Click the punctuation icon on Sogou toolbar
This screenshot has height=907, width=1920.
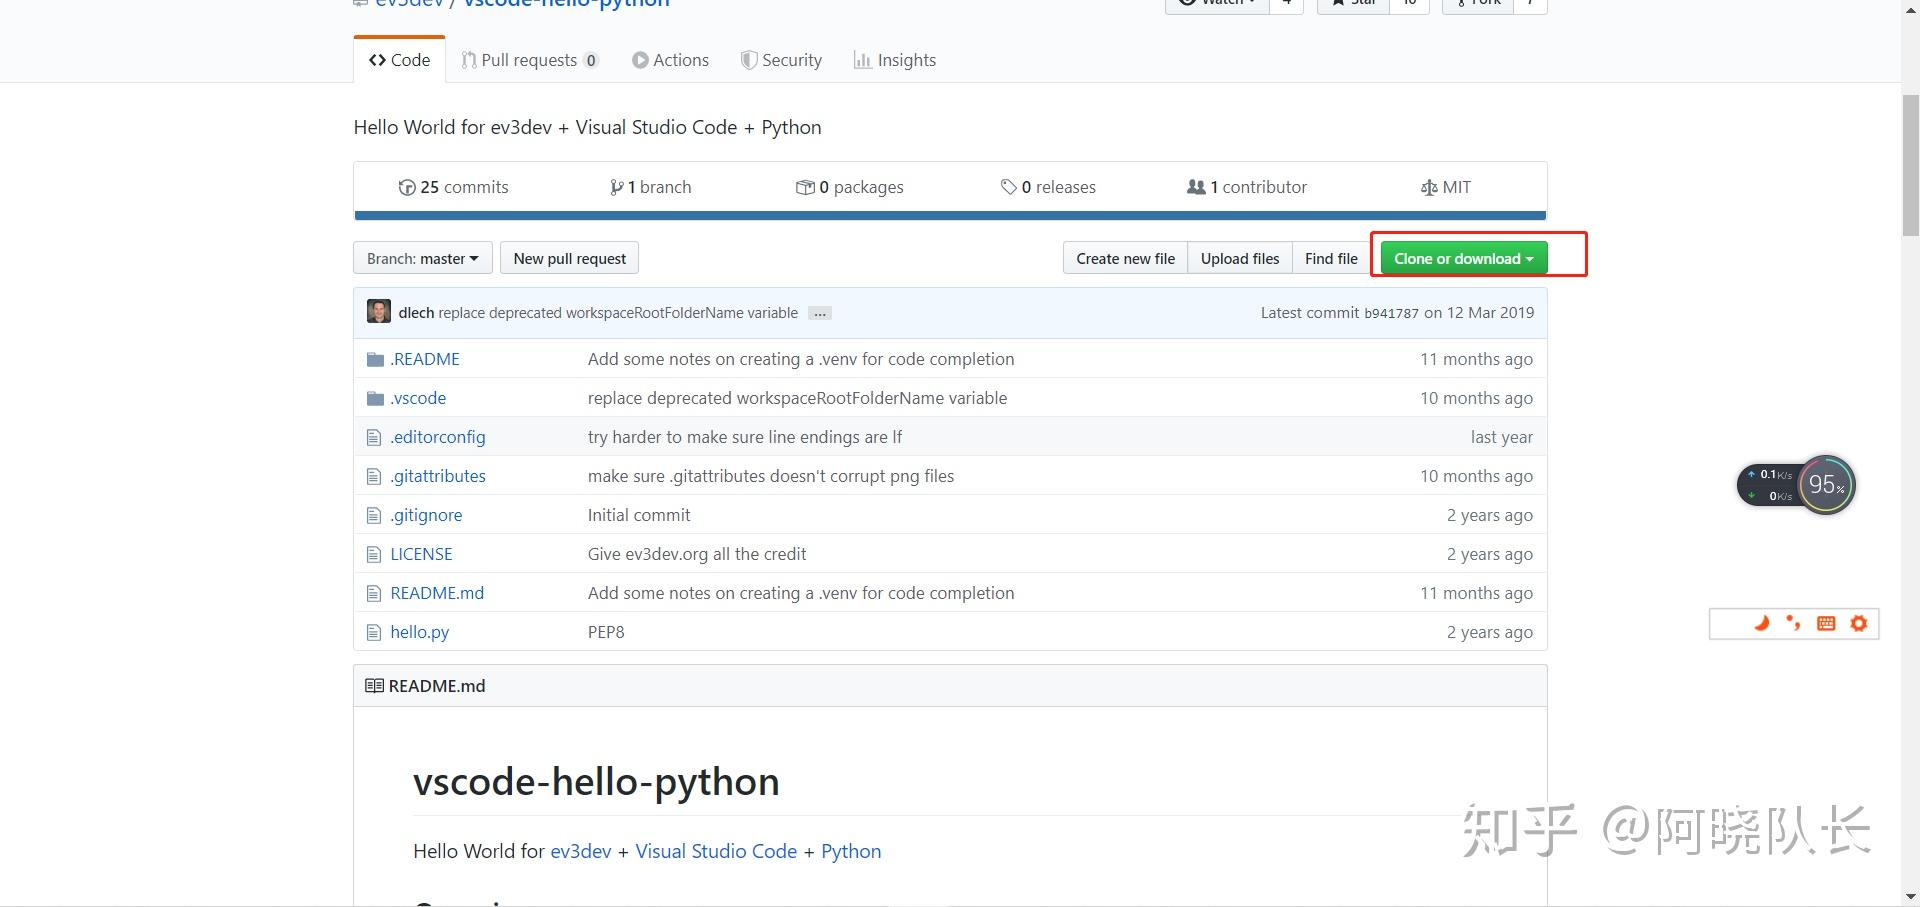point(1794,623)
